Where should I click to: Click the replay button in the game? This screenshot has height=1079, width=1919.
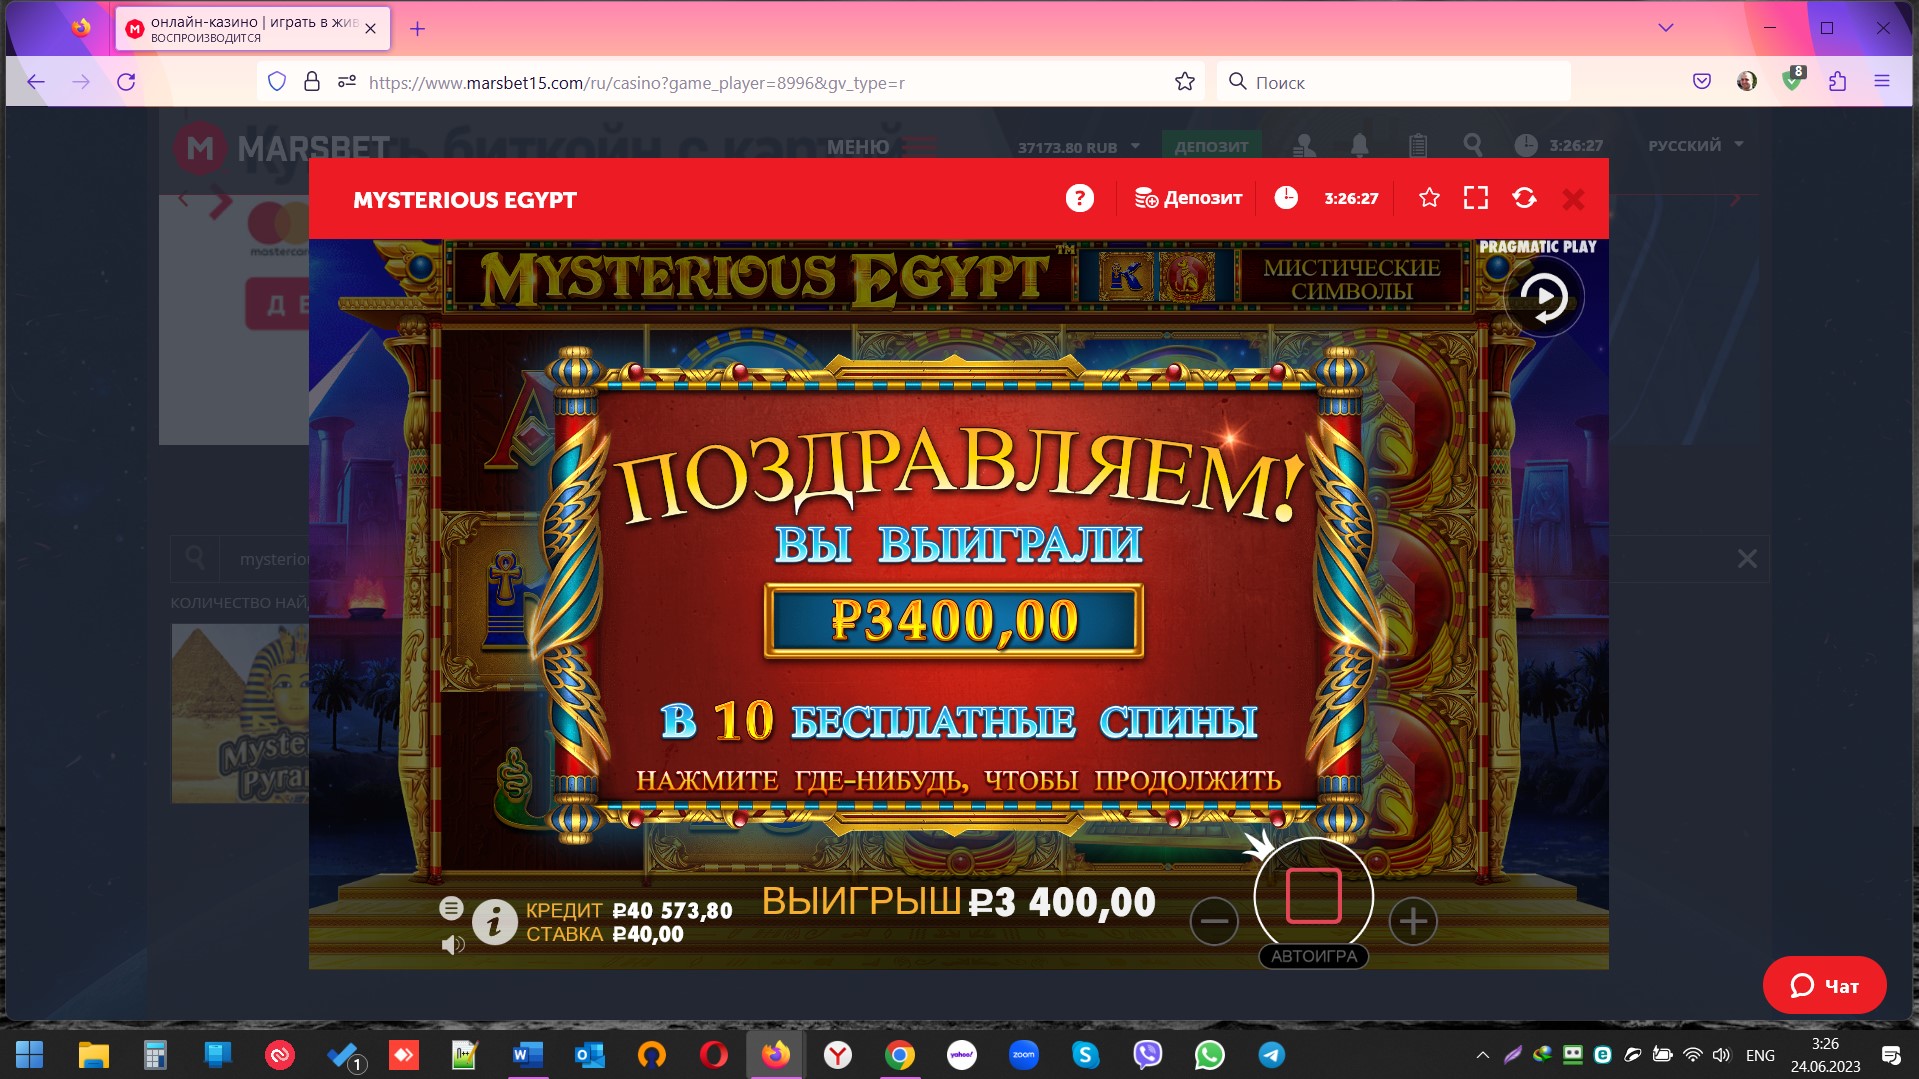pyautogui.click(x=1544, y=297)
